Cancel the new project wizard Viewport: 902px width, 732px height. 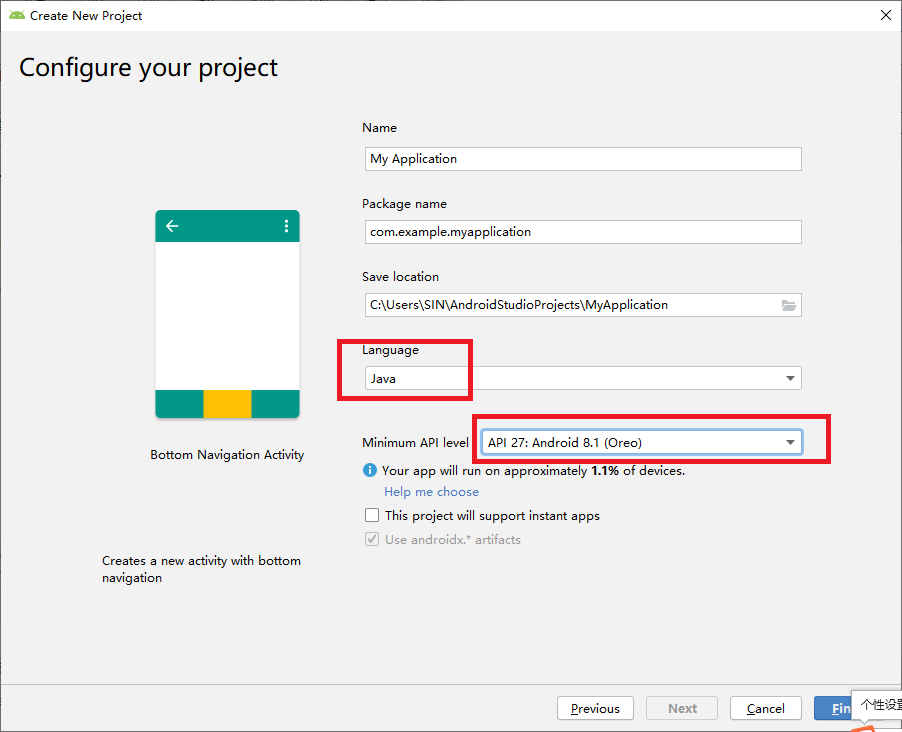(x=766, y=708)
